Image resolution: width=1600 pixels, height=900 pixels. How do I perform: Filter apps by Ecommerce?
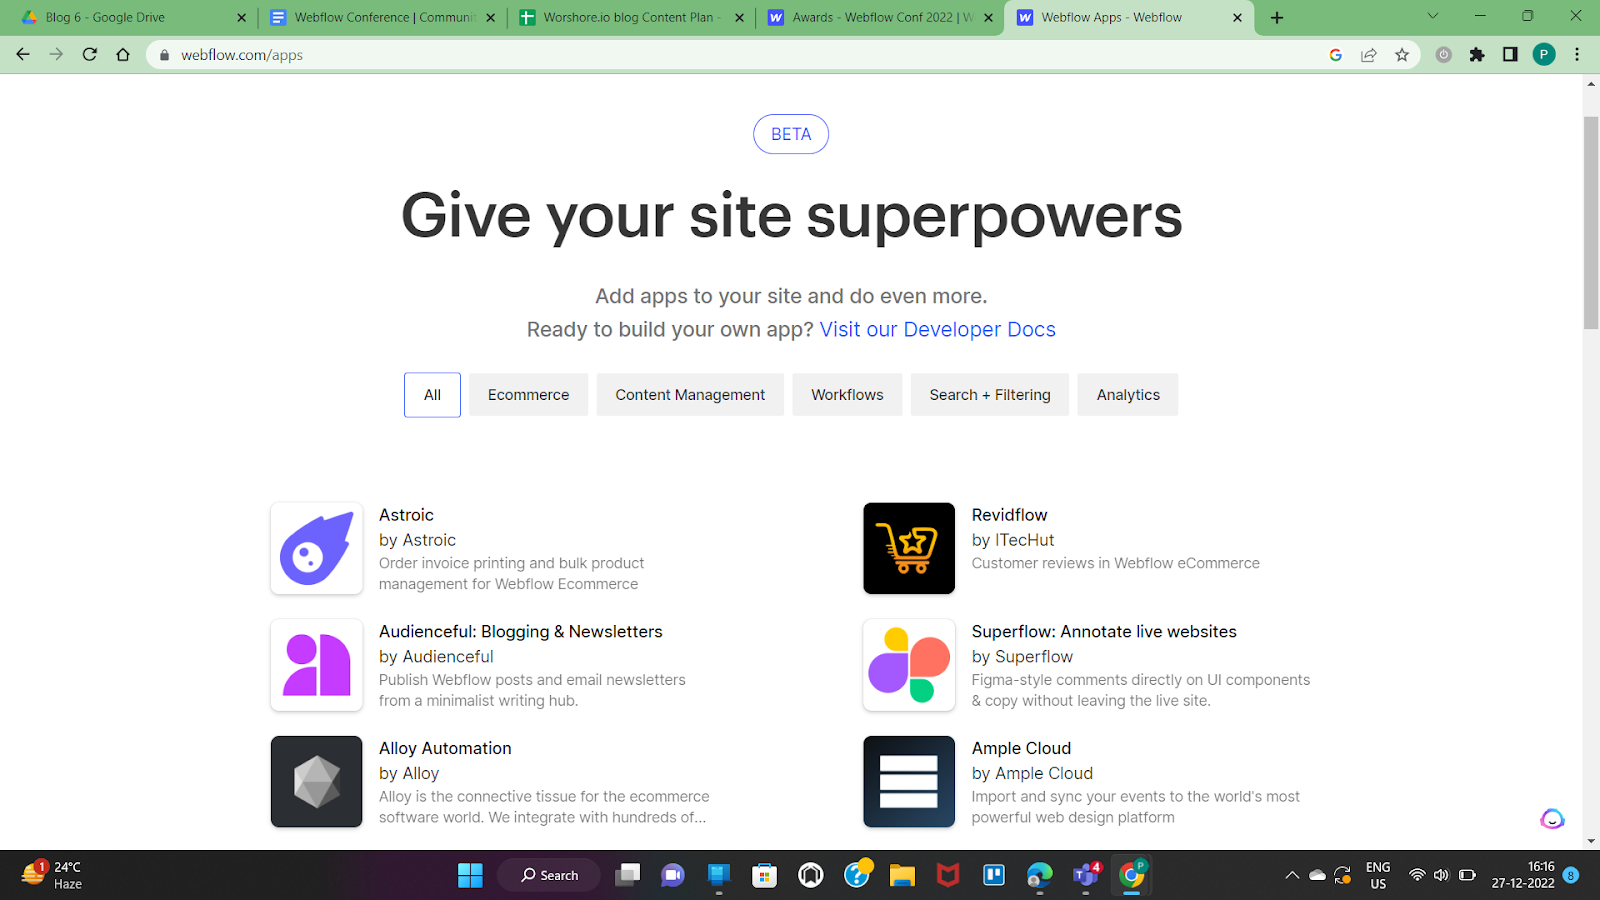pos(528,395)
